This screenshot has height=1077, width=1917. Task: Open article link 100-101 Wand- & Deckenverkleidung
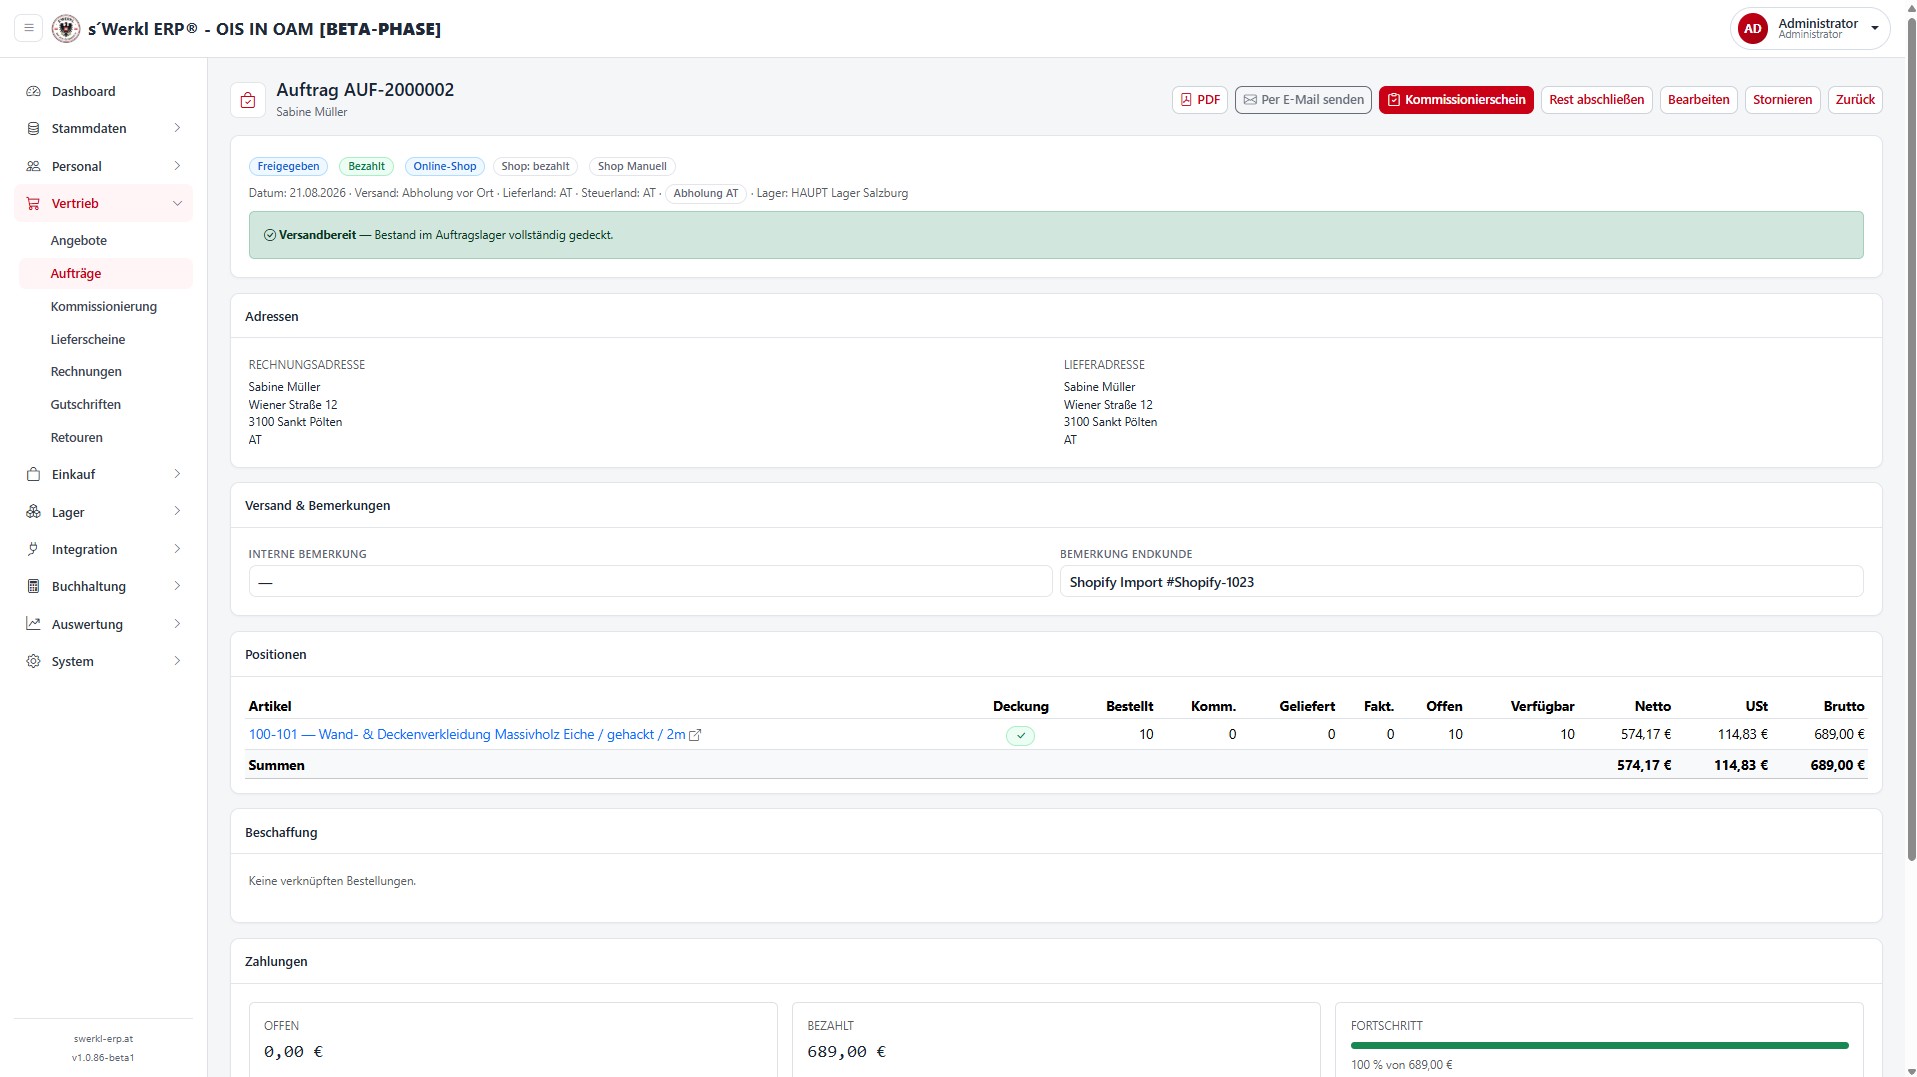467,735
